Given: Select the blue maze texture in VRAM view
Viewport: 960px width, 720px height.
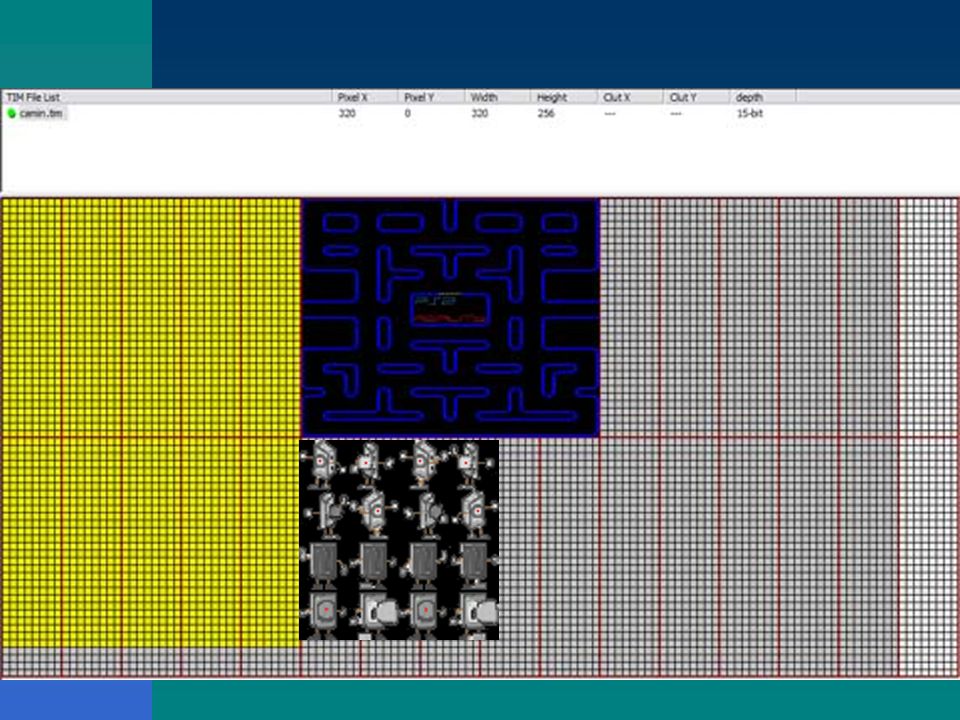Looking at the screenshot, I should 450,317.
